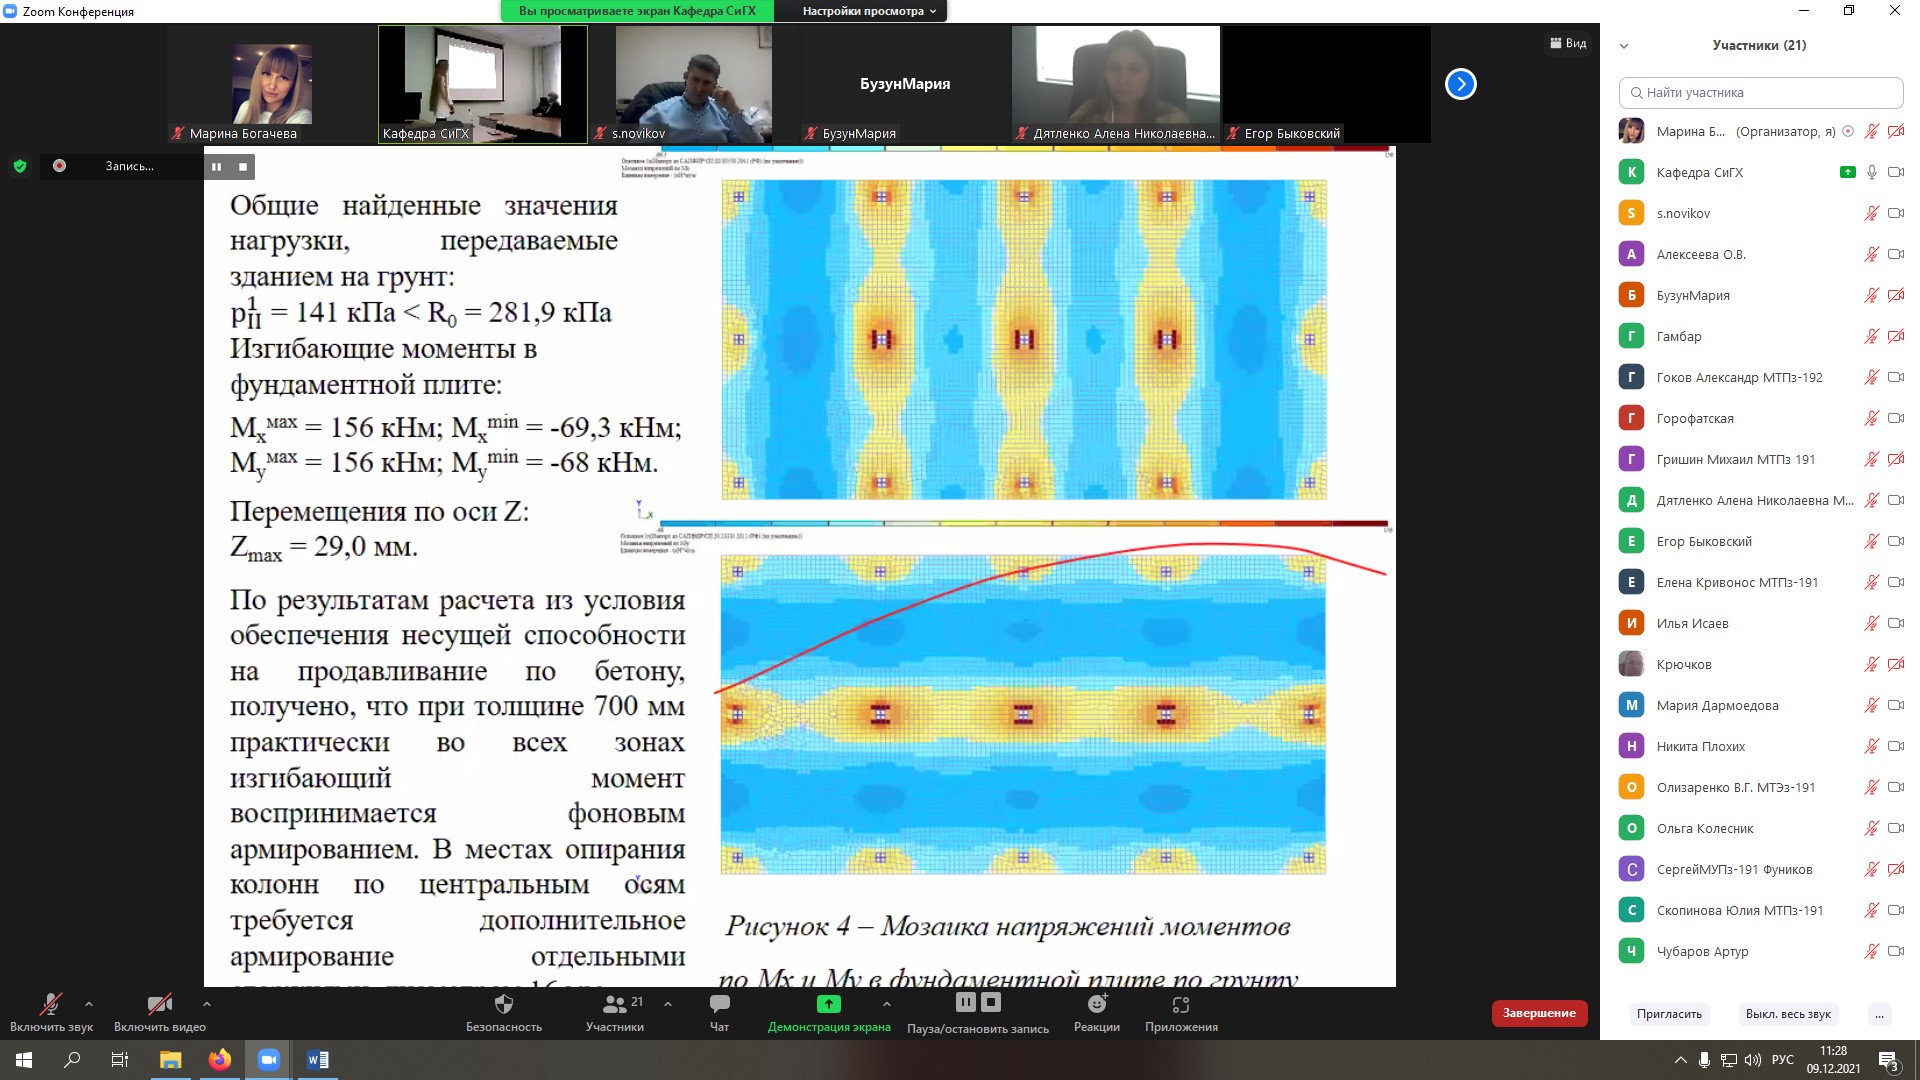Image resolution: width=1920 pixels, height=1080 pixels.
Task: Open volume control in system tray
Action: (1752, 1060)
